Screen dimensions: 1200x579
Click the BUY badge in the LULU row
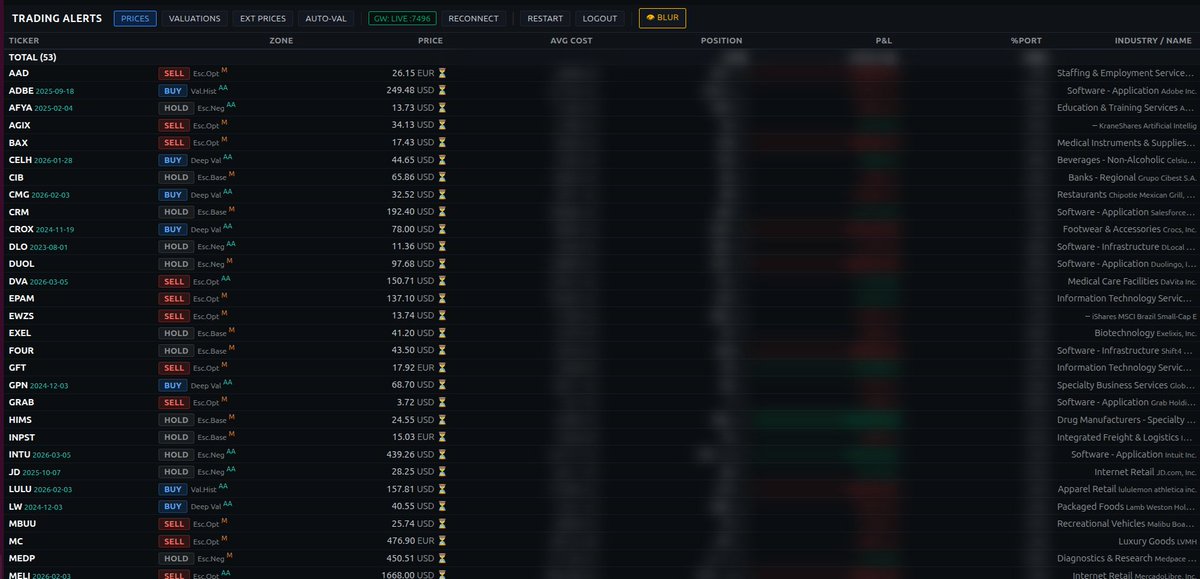coord(172,489)
